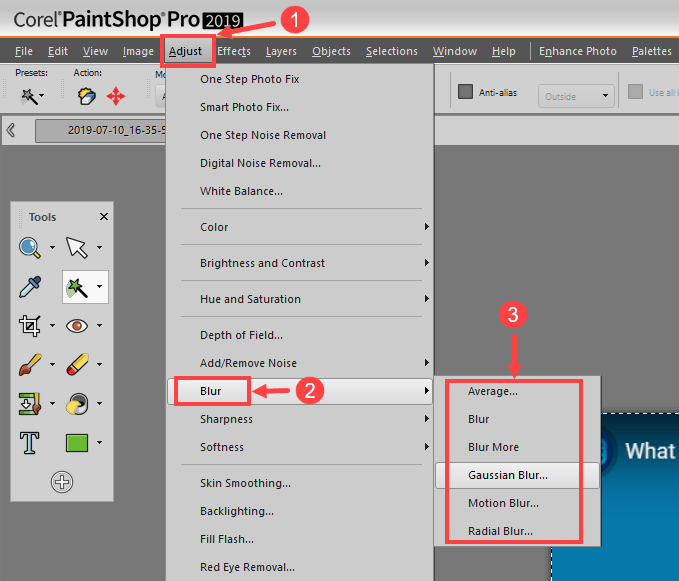Screen dimensions: 679x581
Task: Select the Dodge/Lighten tool
Action: 77,403
